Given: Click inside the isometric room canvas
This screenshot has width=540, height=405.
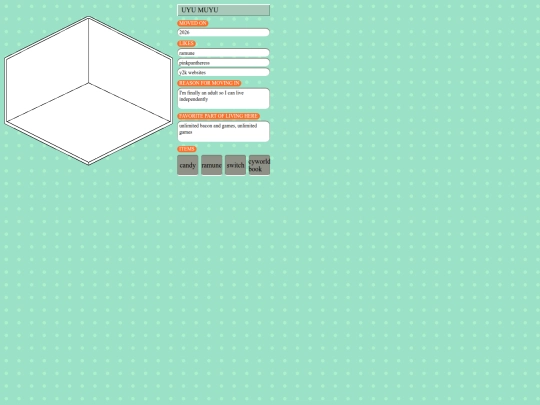Looking at the screenshot, I should coord(89,91).
